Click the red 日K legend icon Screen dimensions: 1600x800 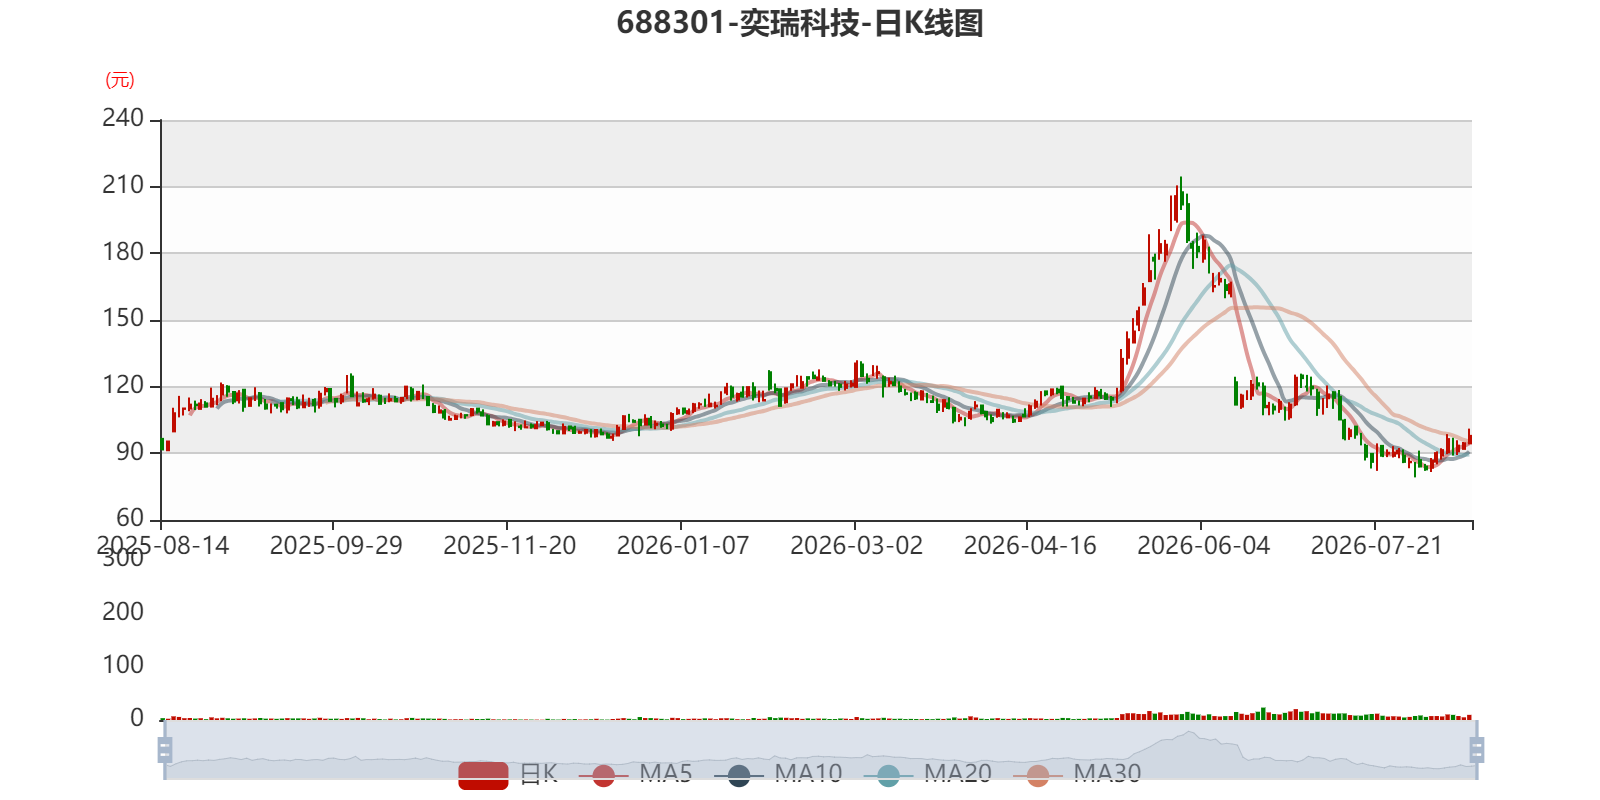pyautogui.click(x=483, y=775)
